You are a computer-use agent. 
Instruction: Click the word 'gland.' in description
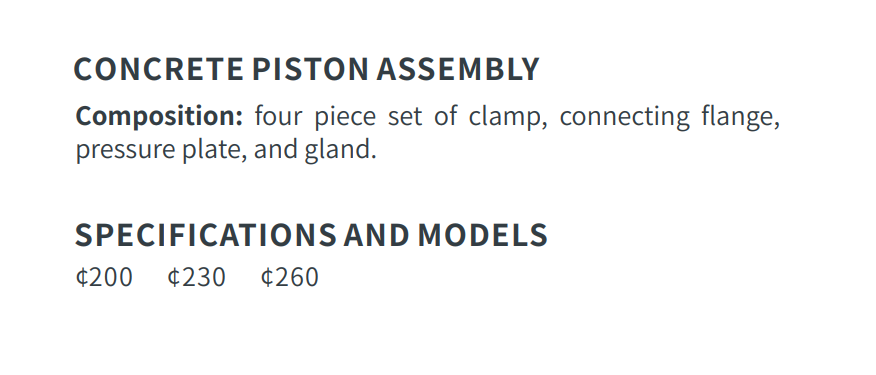[341, 150]
